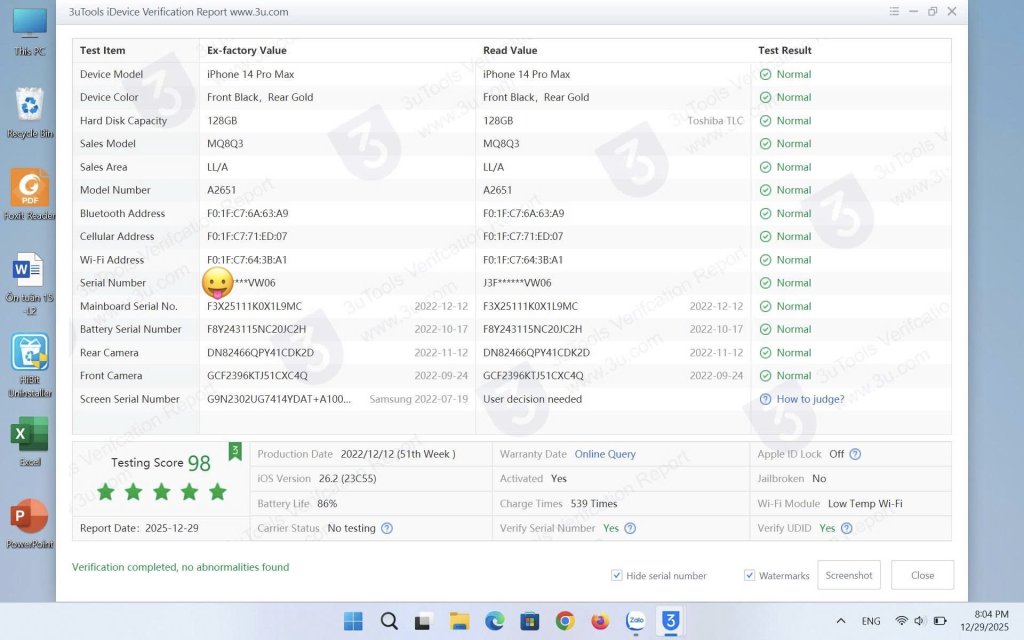This screenshot has height=640, width=1024.
Task: Open Zalo from the taskbar
Action: tap(635, 621)
